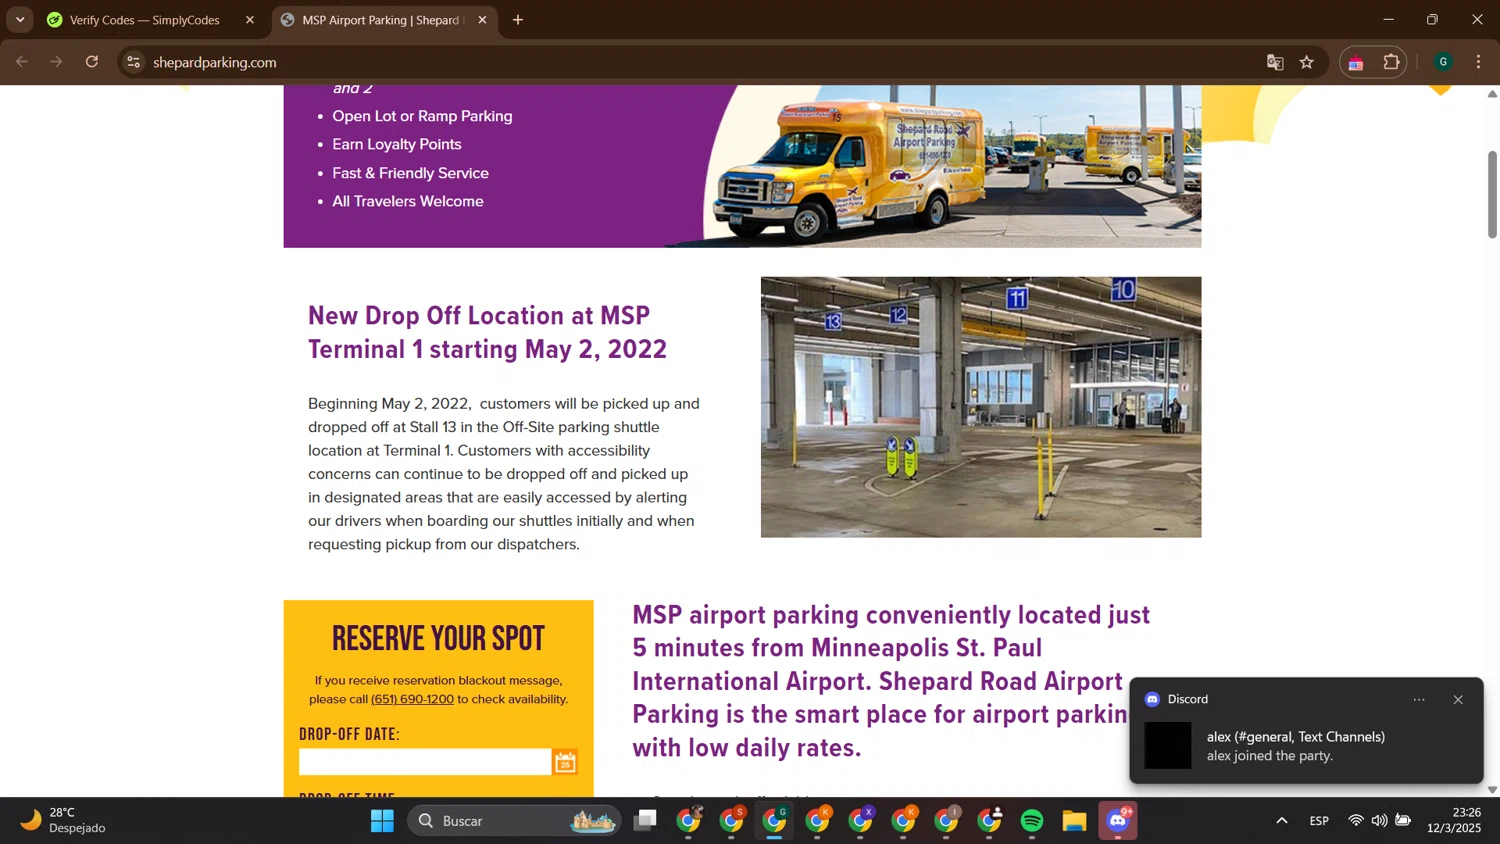This screenshot has width=1500, height=844.
Task: Click the scrollbar up arrow
Action: tap(1492, 93)
